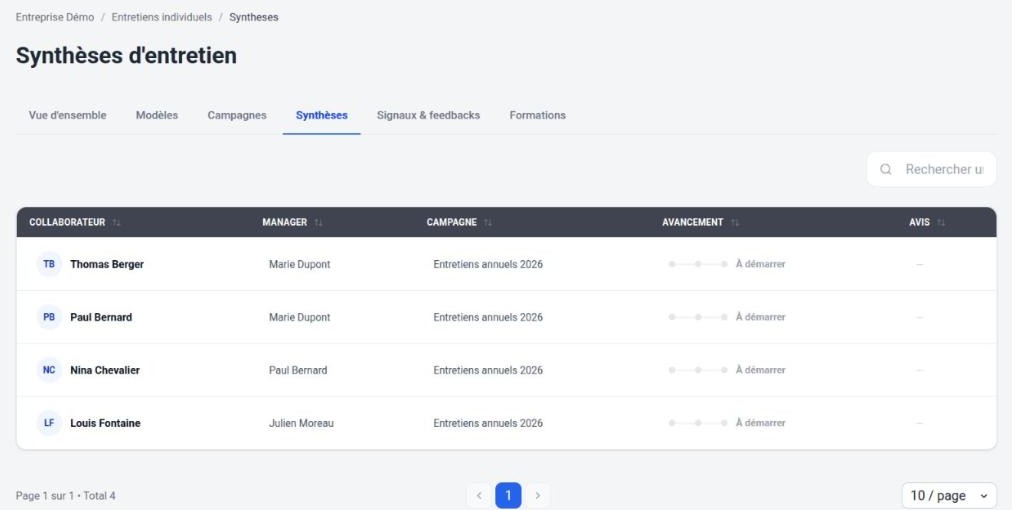1012x510 pixels.
Task: Open Louis Fontaine's name link
Action: 105,423
